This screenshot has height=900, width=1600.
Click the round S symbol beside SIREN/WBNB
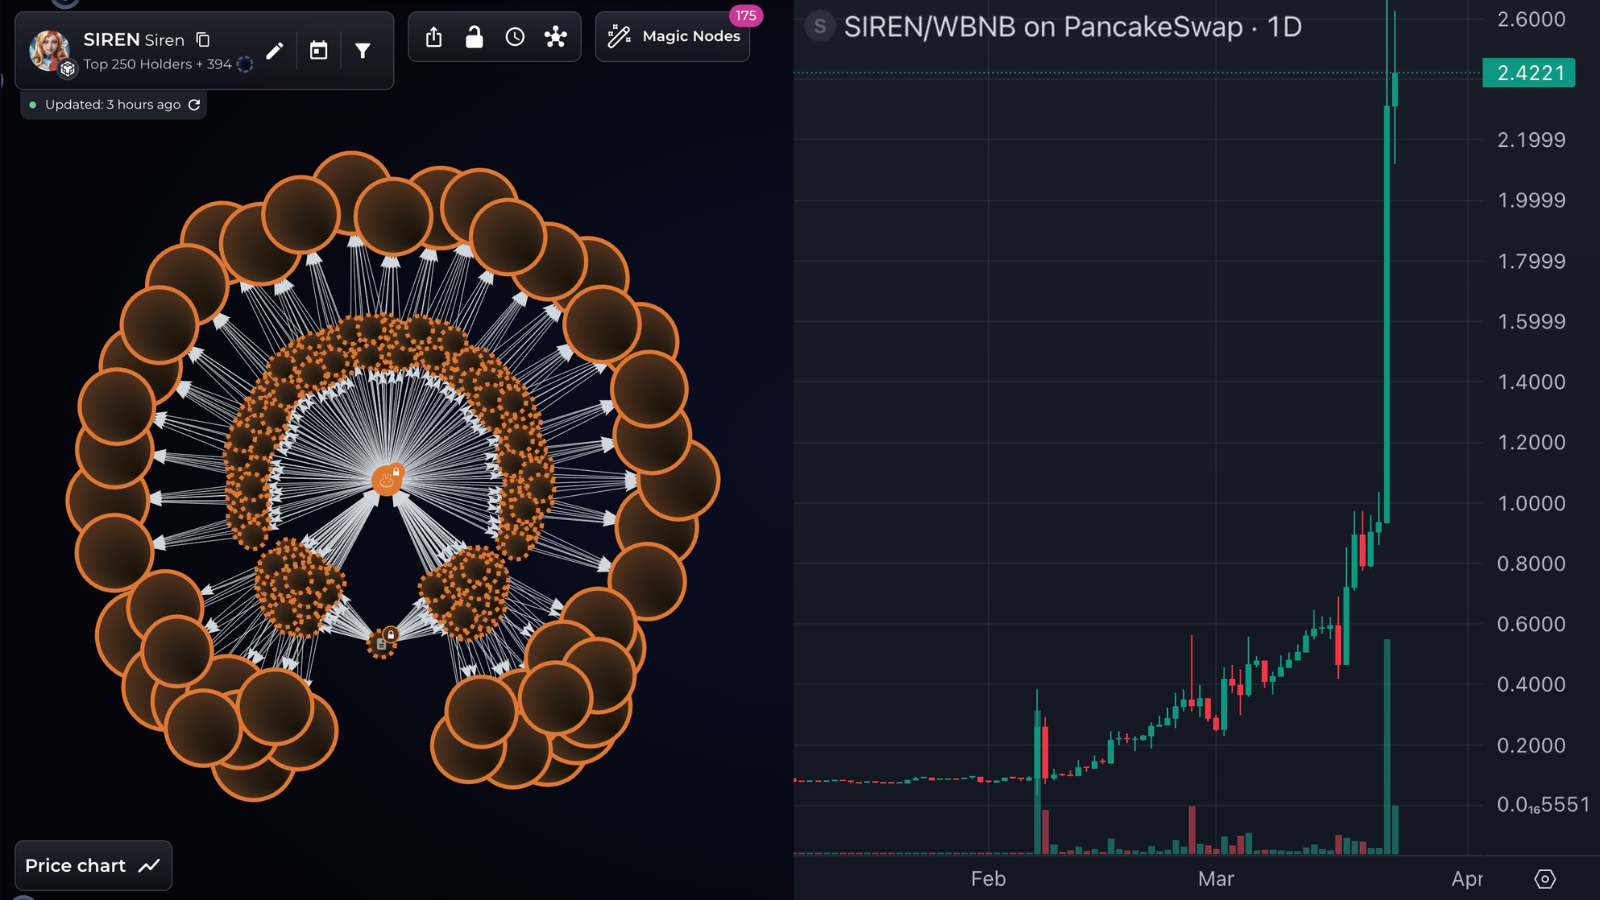pos(820,27)
